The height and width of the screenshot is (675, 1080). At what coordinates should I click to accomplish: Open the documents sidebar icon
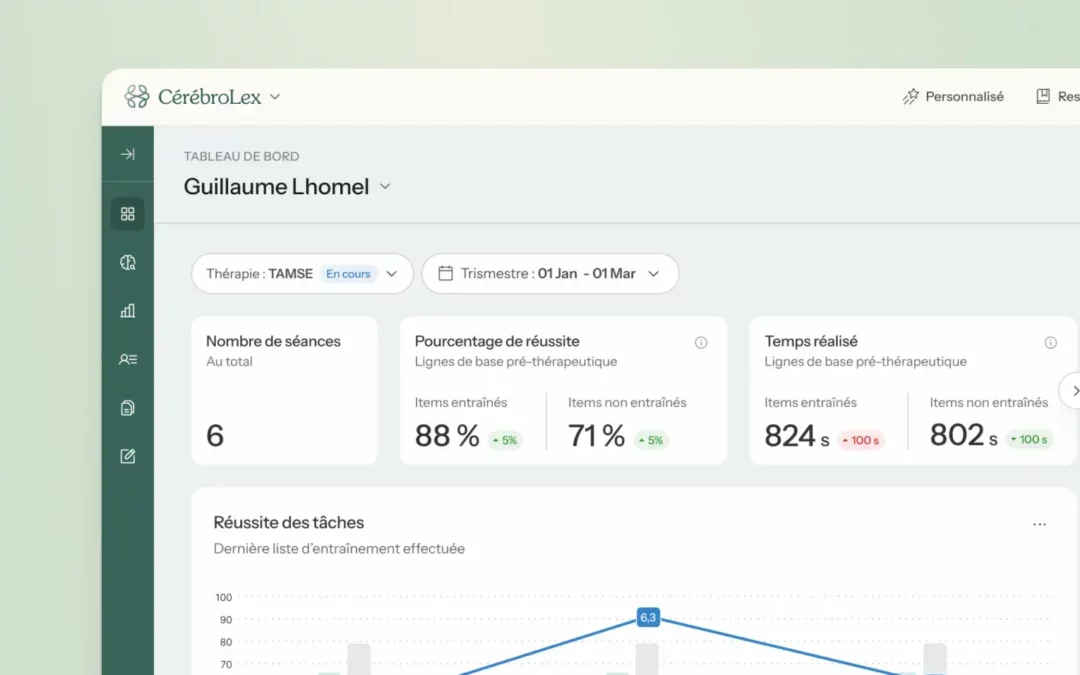coord(127,408)
